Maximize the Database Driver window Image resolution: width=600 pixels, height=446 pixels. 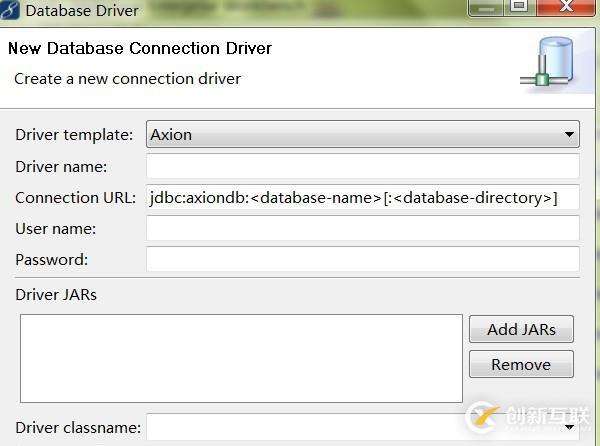[520, 6]
